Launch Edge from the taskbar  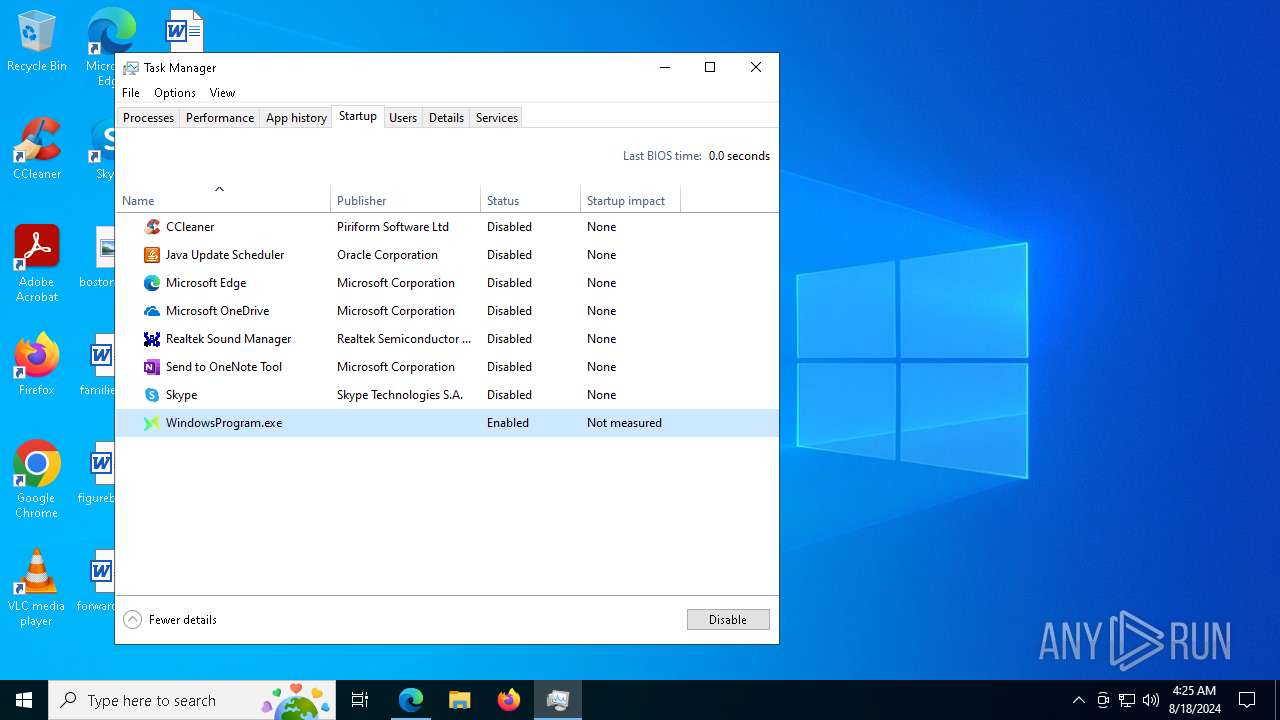[x=411, y=700]
